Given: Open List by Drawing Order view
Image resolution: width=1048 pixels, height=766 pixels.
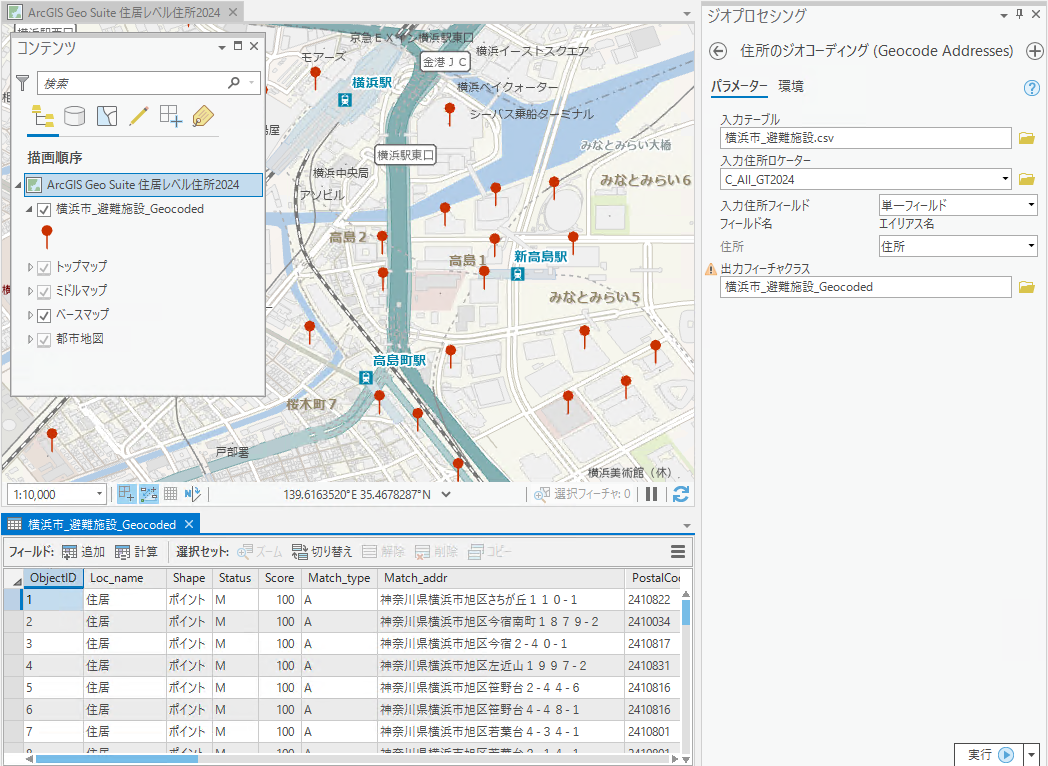Looking at the screenshot, I should tap(43, 116).
